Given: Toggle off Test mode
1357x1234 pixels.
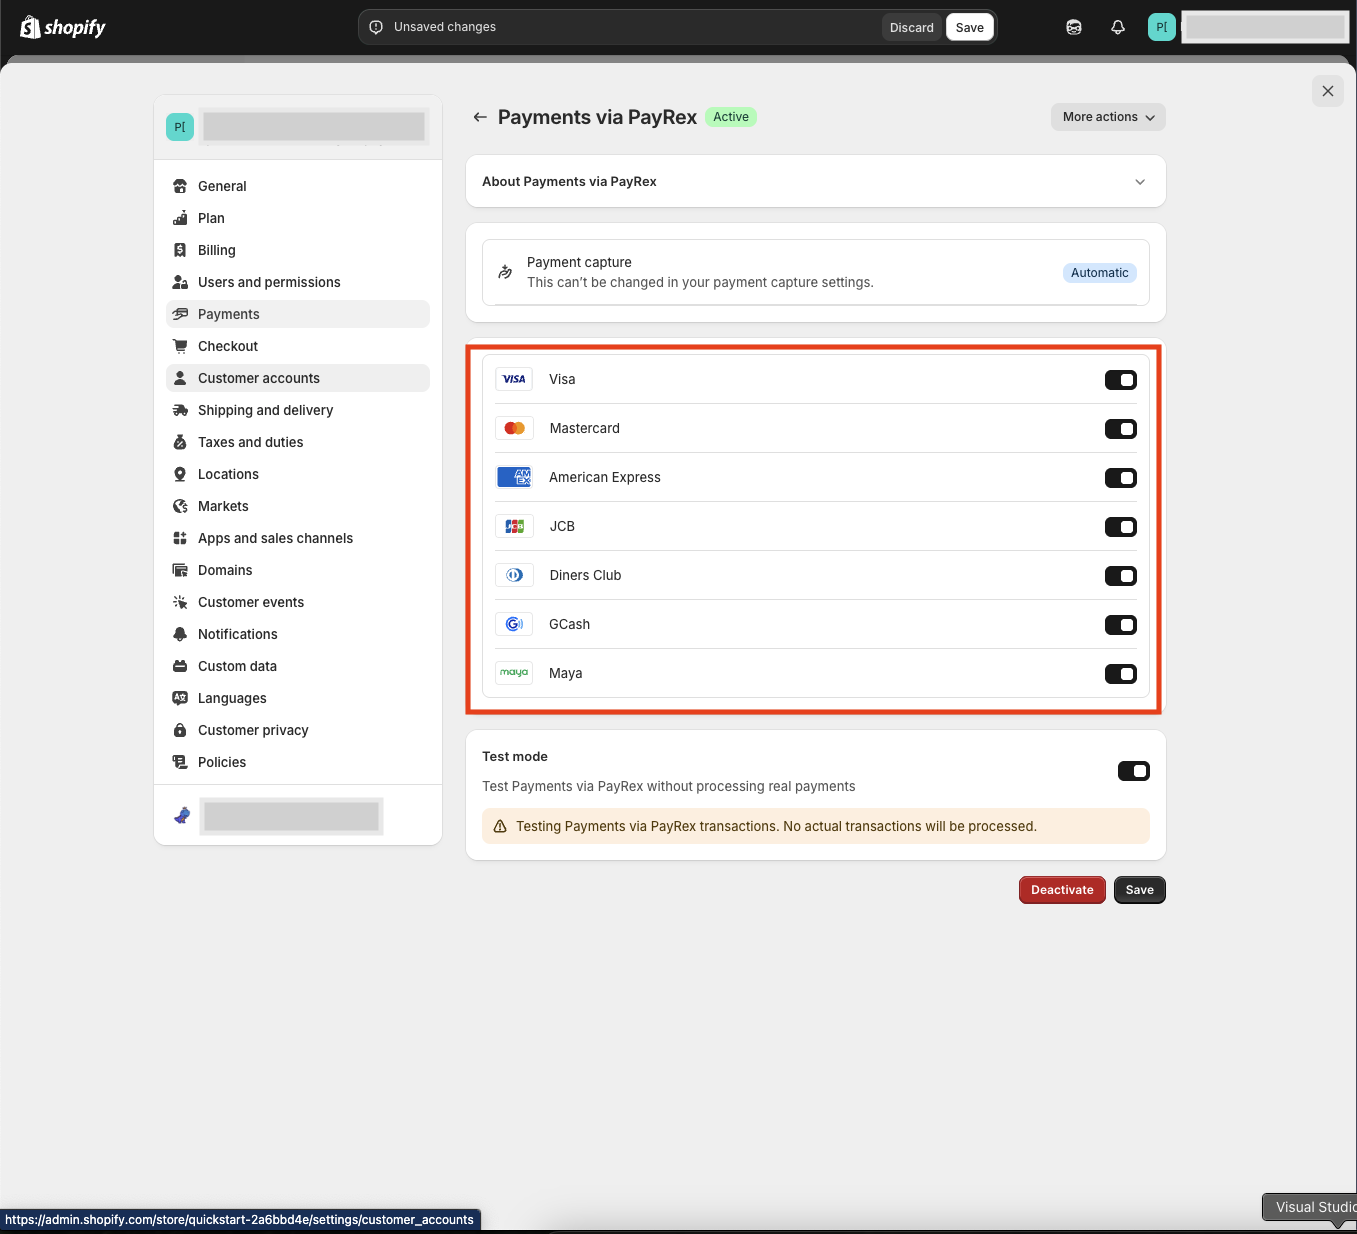Looking at the screenshot, I should tap(1133, 771).
